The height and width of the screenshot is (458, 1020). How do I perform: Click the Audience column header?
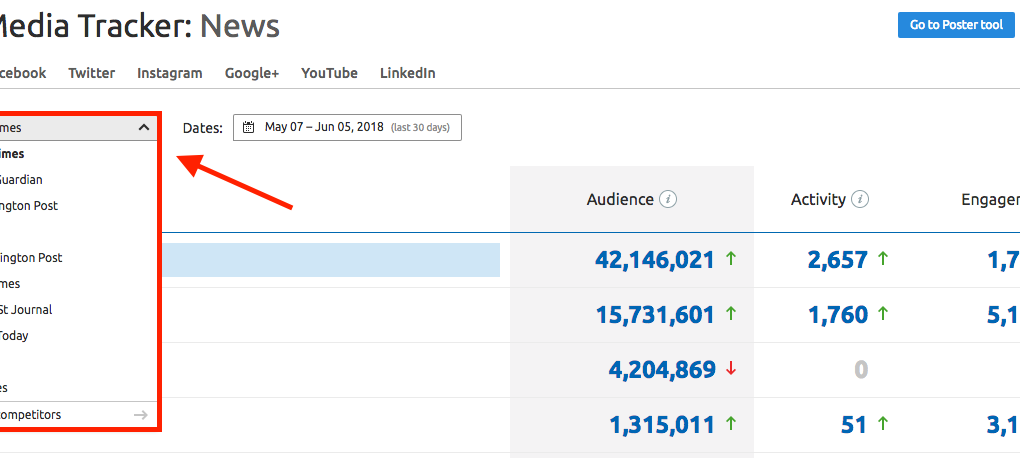click(620, 200)
